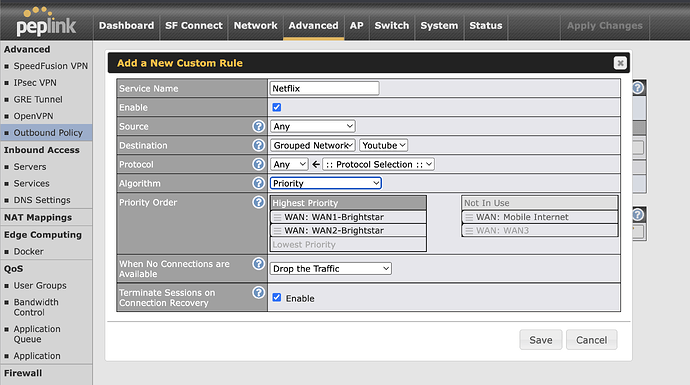Open help for When No Connections are Available
Viewport: 690px width, 385px height.
tap(258, 264)
